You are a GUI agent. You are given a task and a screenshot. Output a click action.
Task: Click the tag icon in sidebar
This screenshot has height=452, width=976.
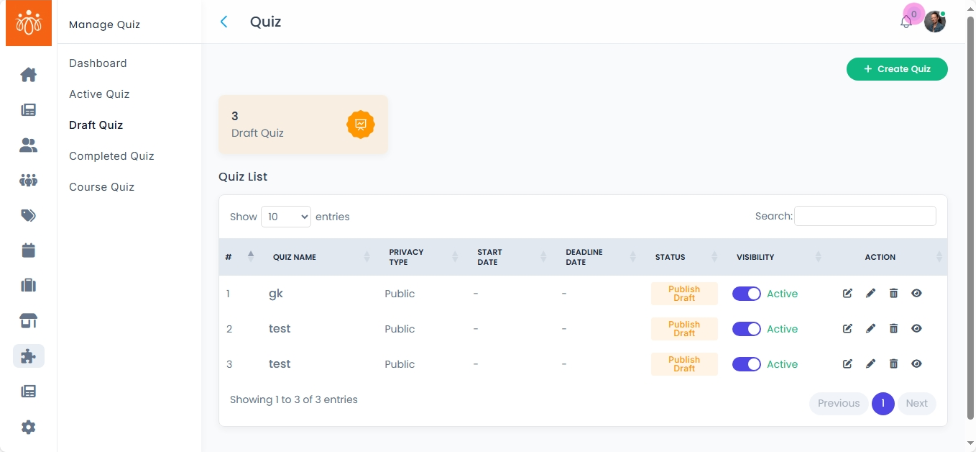click(x=28, y=215)
